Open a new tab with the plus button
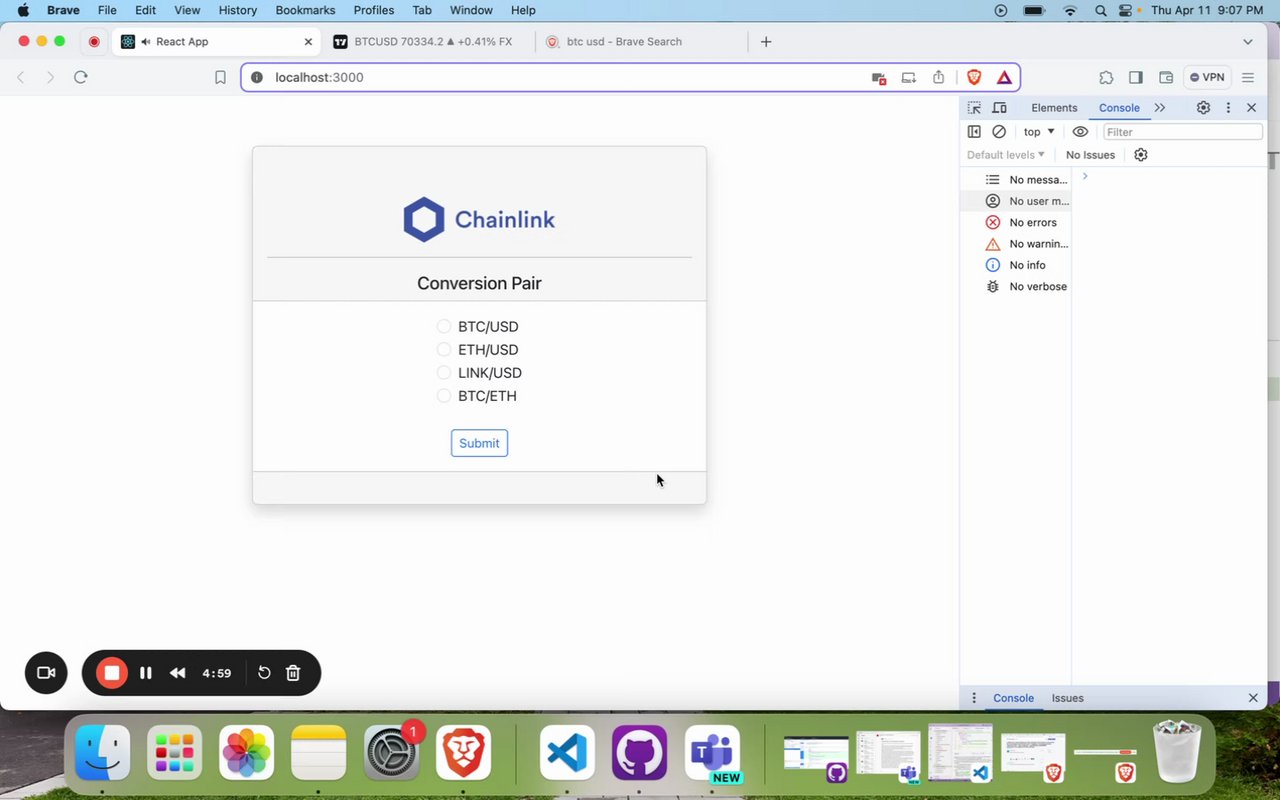1280x800 pixels. (766, 42)
